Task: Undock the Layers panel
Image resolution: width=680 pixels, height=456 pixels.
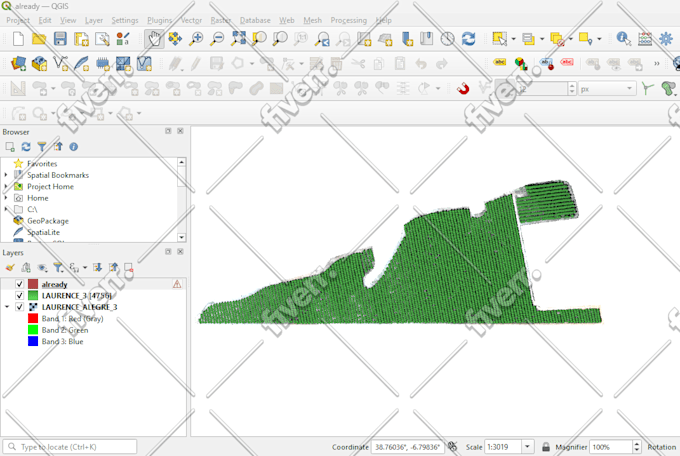Action: (168, 252)
